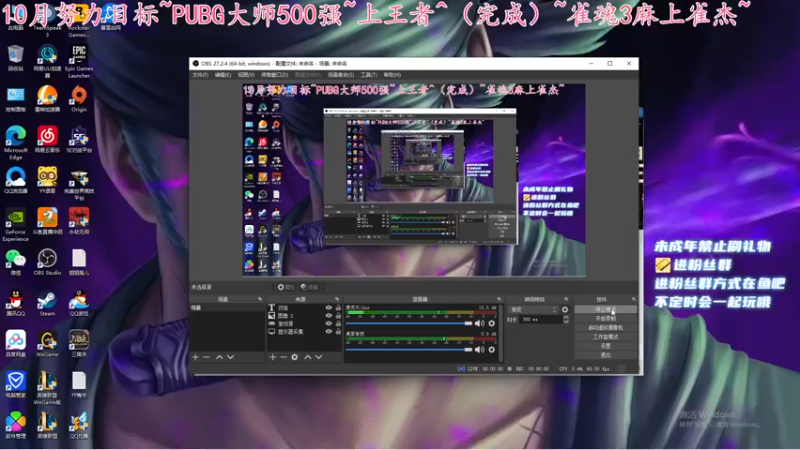Toggle visibility of the 图像 2 image source
800x450 pixels.
(x=329, y=316)
